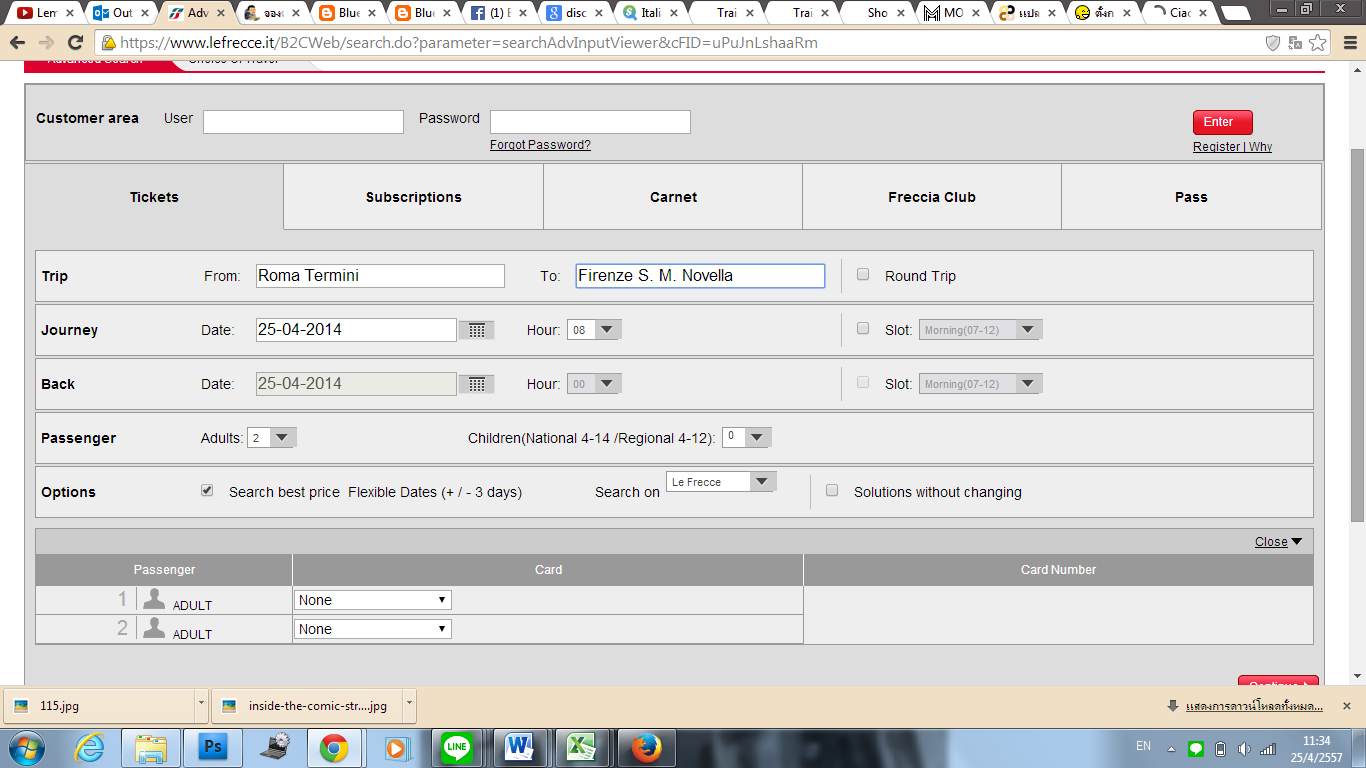The width and height of the screenshot is (1366, 768).
Task: Bookmark this page with star icon
Action: [x=1318, y=43]
